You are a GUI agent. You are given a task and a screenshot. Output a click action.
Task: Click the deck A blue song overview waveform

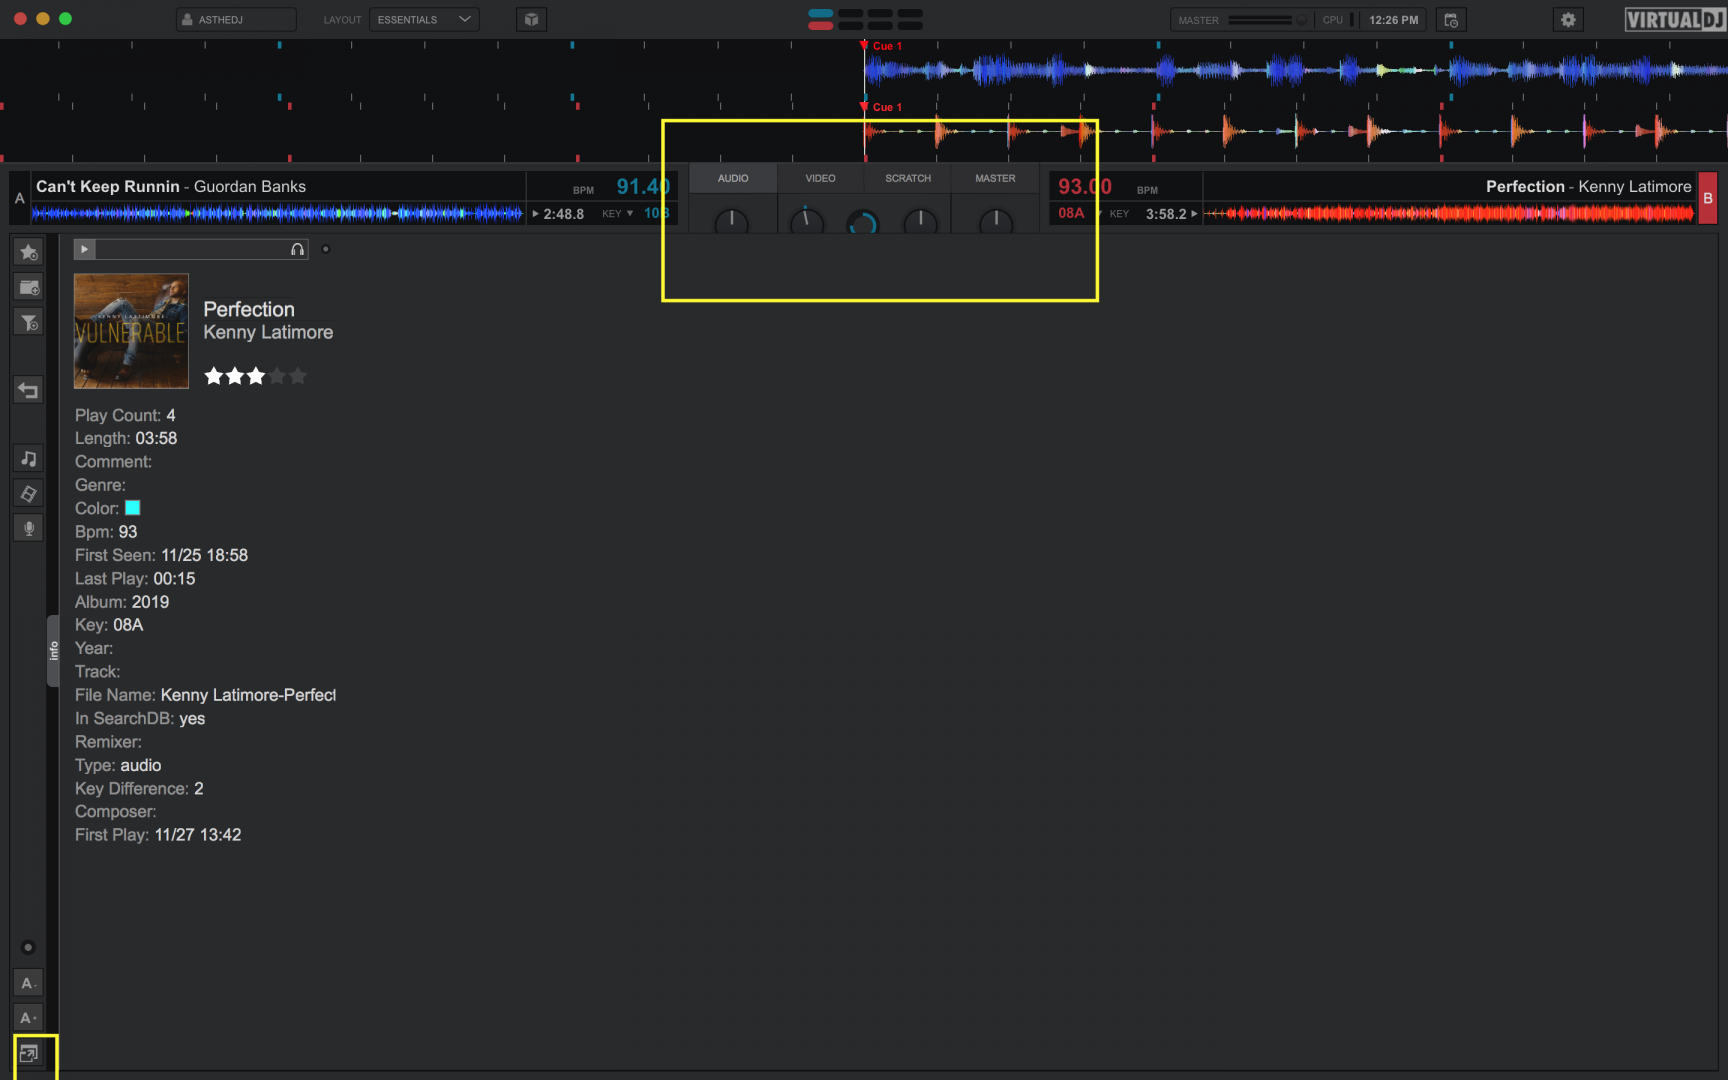click(277, 213)
